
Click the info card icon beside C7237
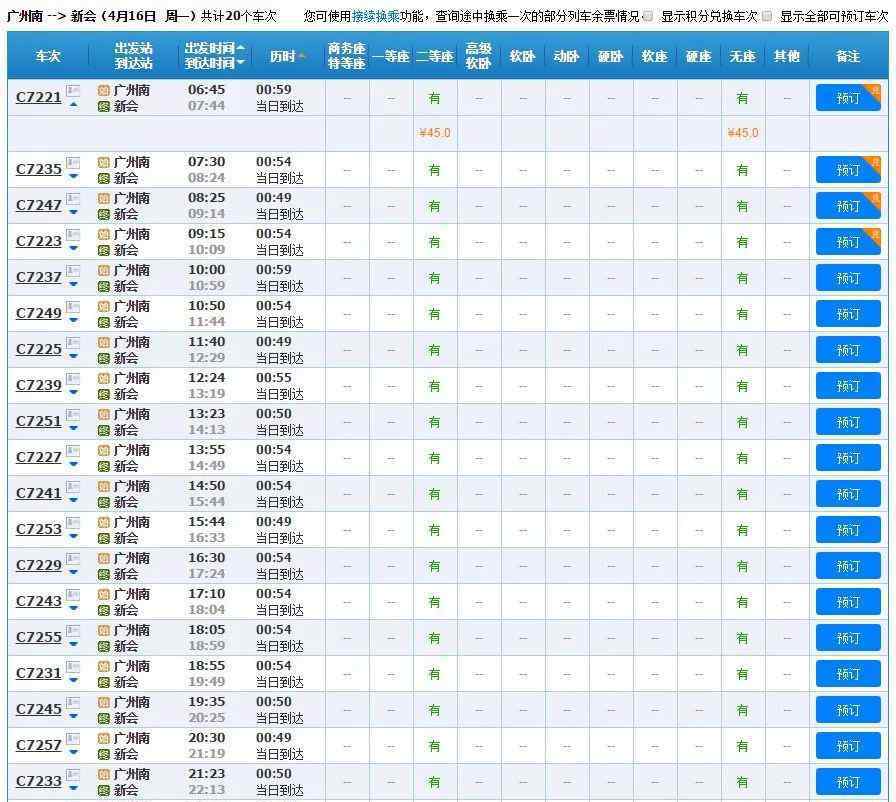pyautogui.click(x=73, y=271)
